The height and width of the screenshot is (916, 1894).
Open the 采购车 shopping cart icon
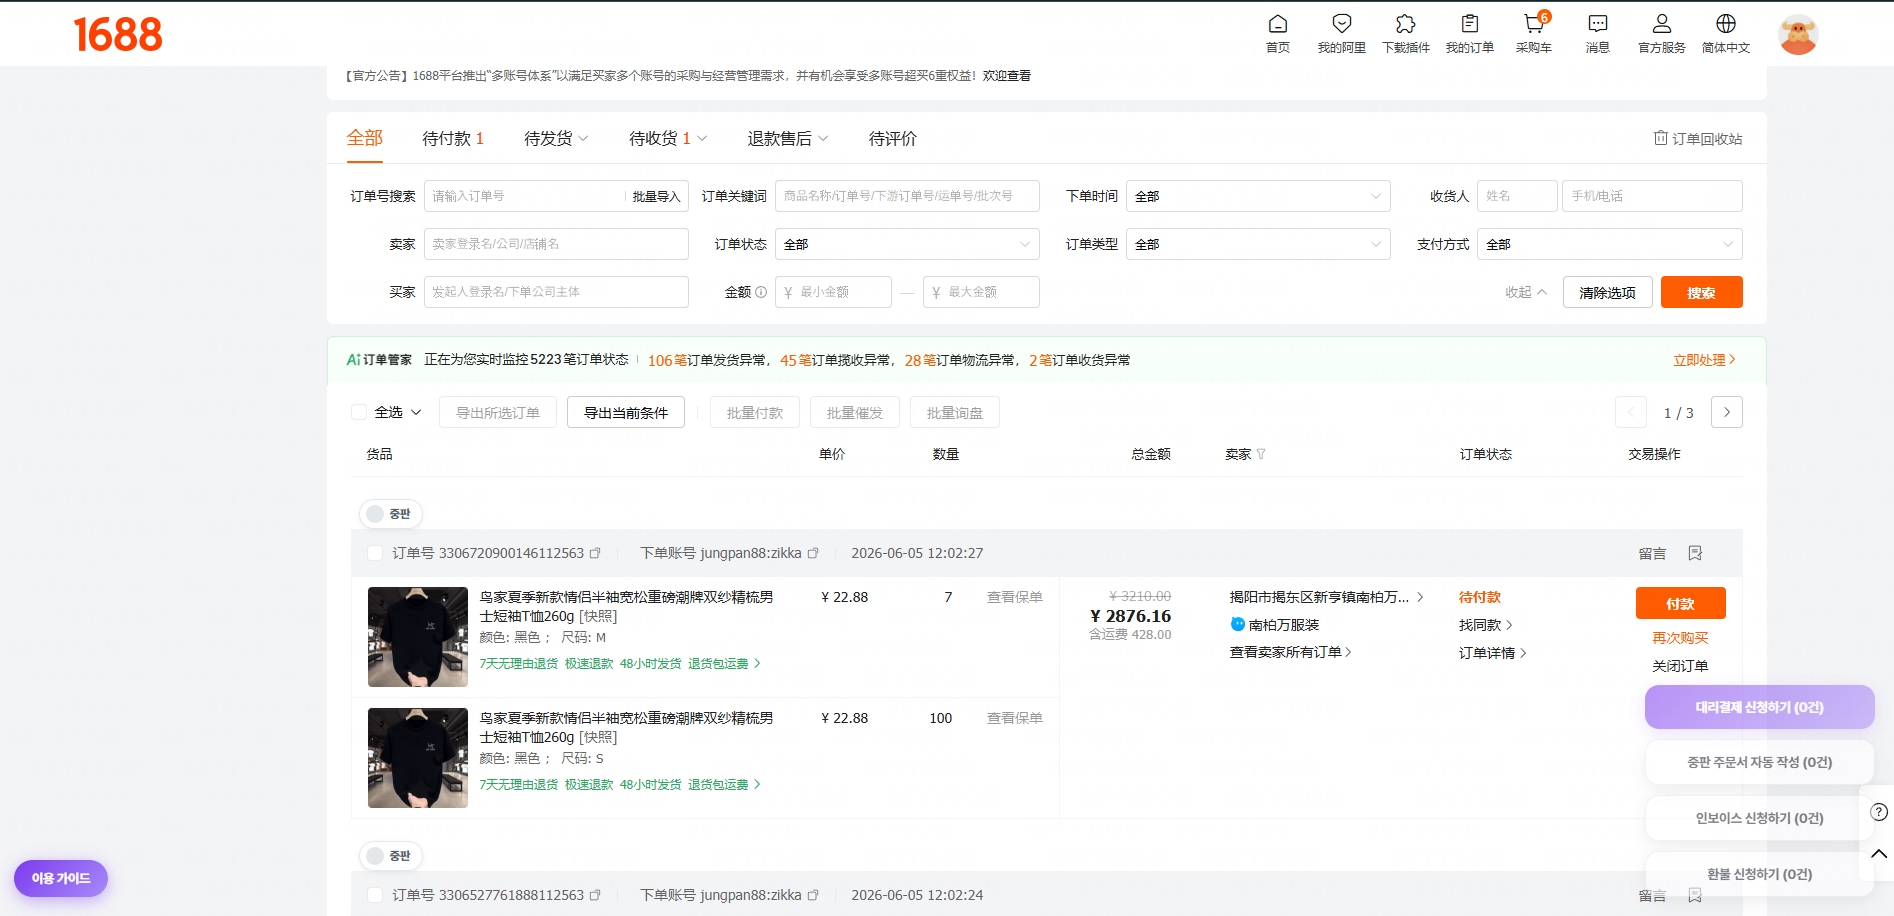pyautogui.click(x=1533, y=24)
